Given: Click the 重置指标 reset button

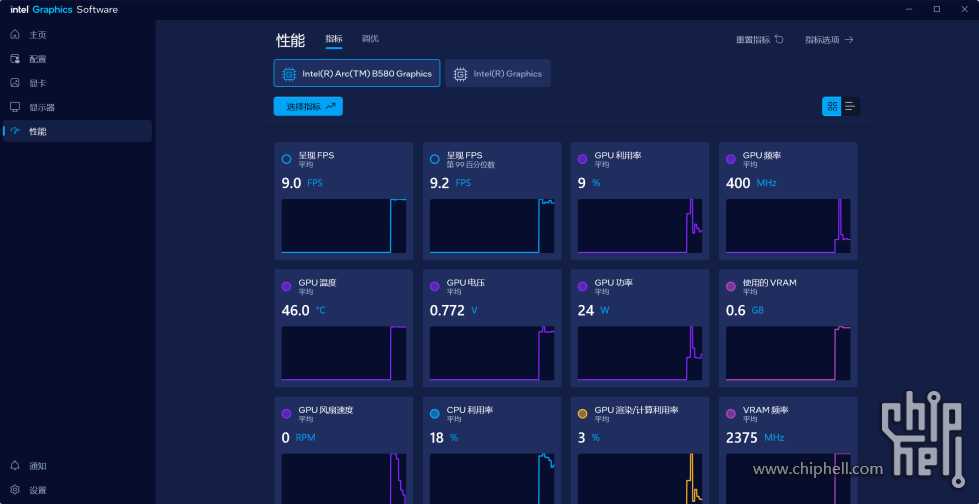Looking at the screenshot, I should coord(760,39).
